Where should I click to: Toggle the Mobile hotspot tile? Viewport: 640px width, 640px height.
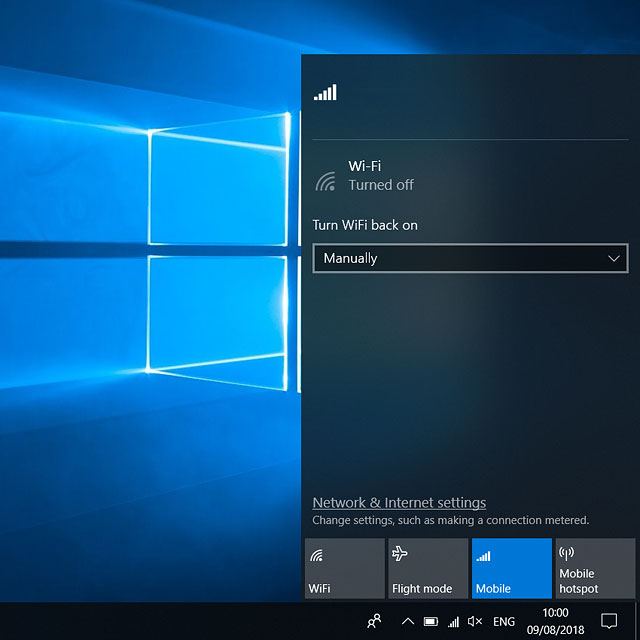click(x=595, y=568)
